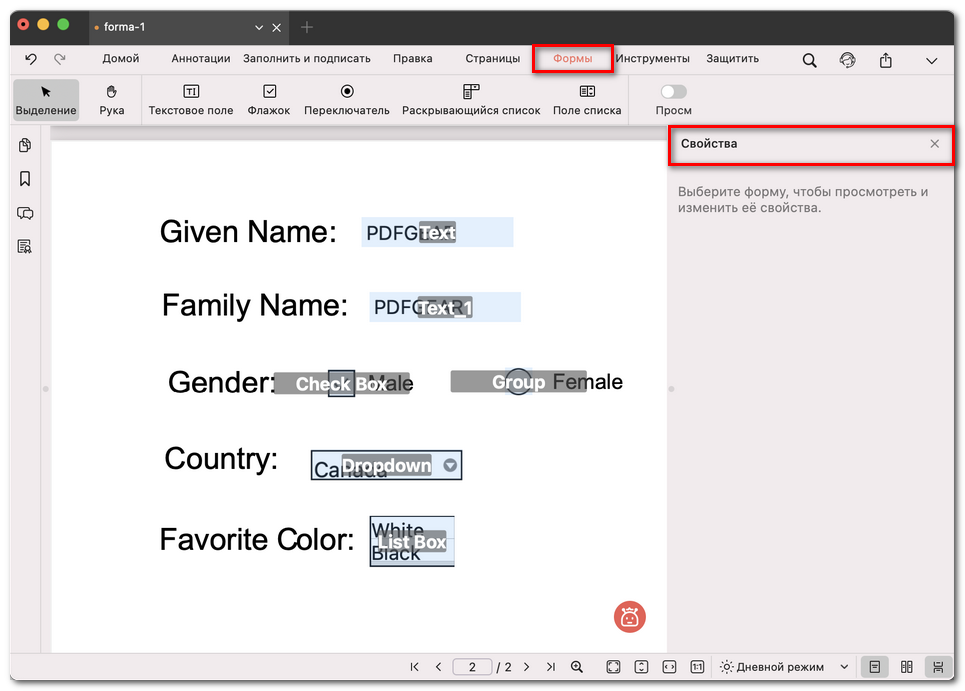Open the Дневной режим mode dropdown

tap(784, 667)
